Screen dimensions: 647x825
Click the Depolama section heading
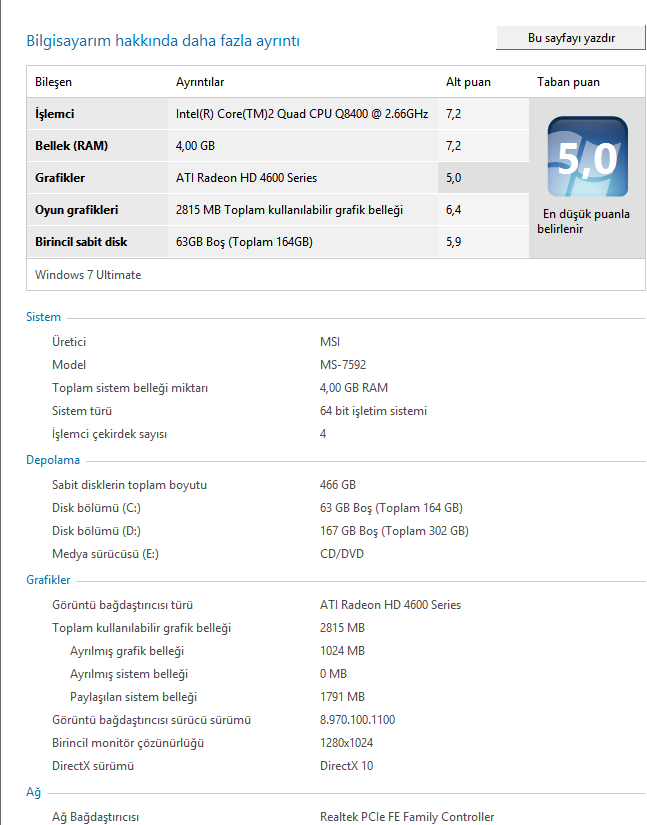pos(53,460)
